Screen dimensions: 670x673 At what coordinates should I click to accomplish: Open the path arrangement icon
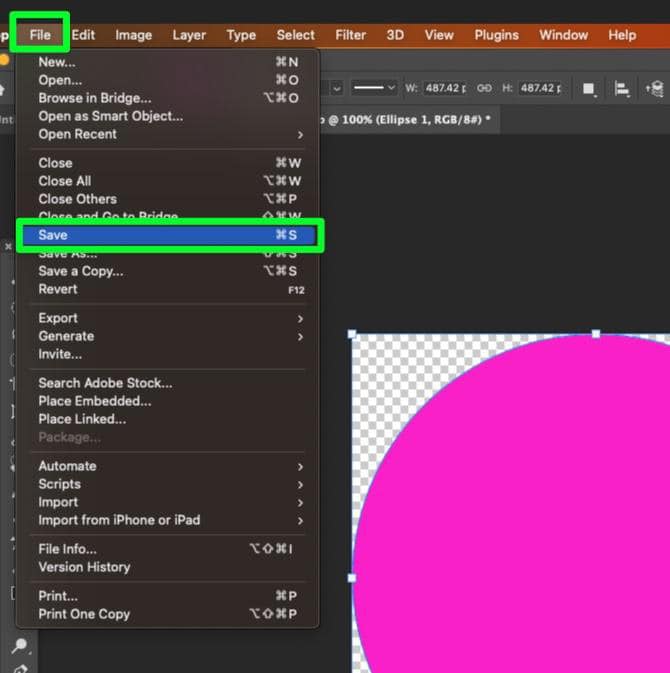(654, 89)
